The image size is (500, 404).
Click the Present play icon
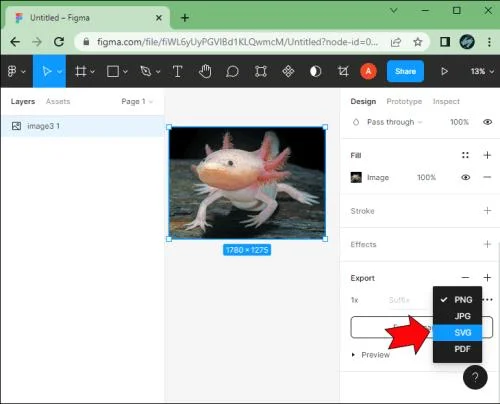444,71
